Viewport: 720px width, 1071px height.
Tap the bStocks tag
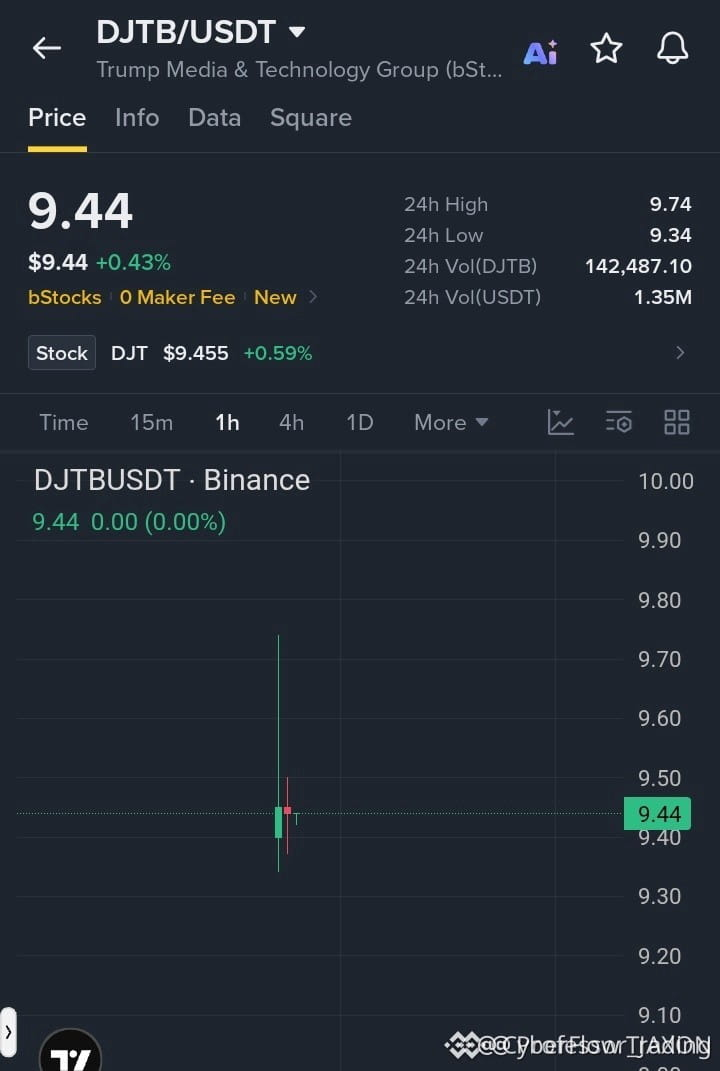click(64, 297)
